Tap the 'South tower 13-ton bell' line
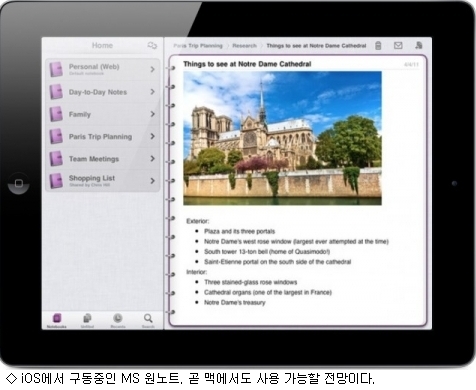Image resolution: width=476 pixels, height=390 pixels. (x=267, y=252)
